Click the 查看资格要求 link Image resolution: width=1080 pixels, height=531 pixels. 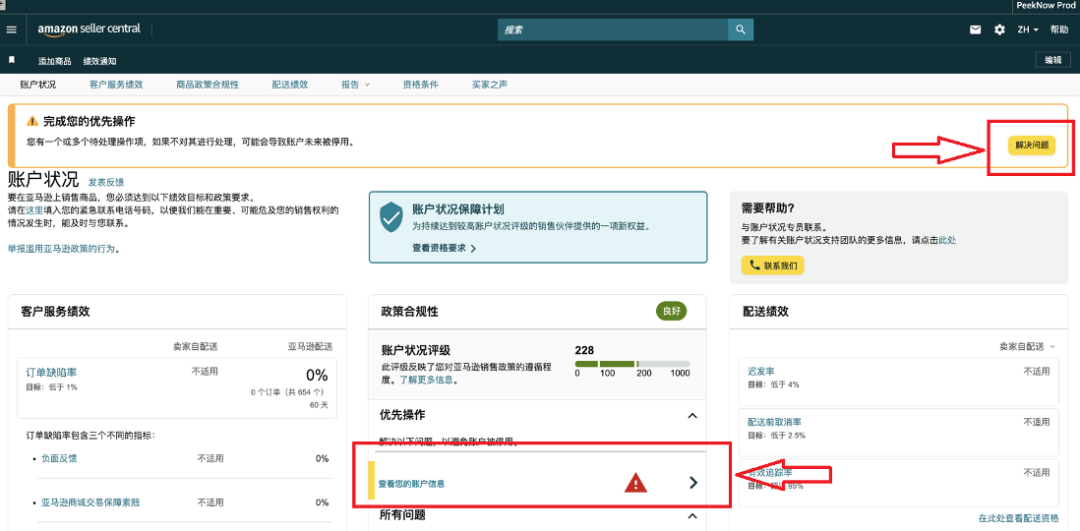point(444,248)
